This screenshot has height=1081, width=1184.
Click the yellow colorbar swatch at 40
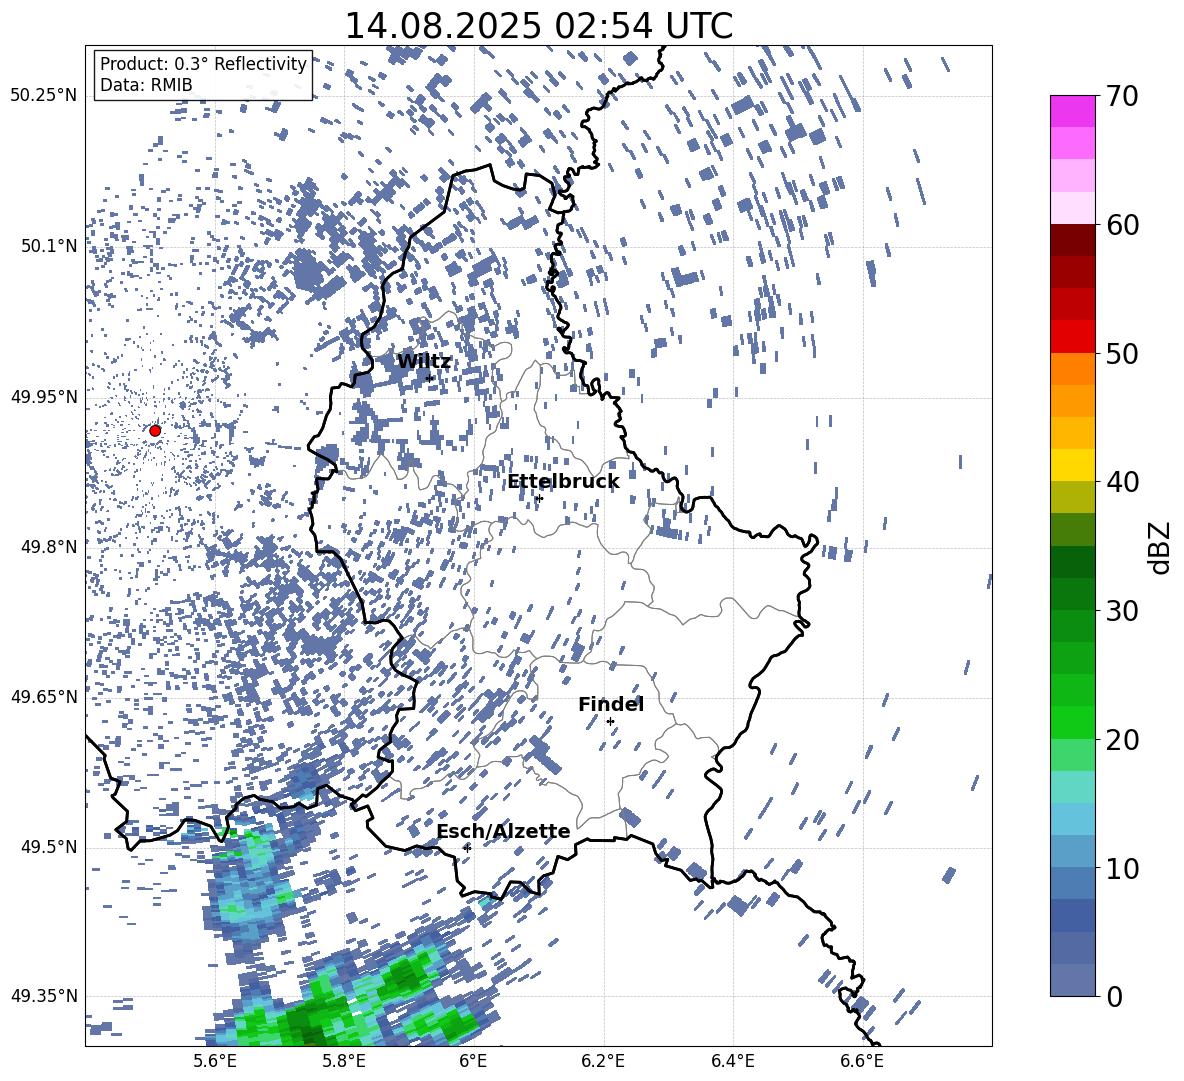(1072, 465)
